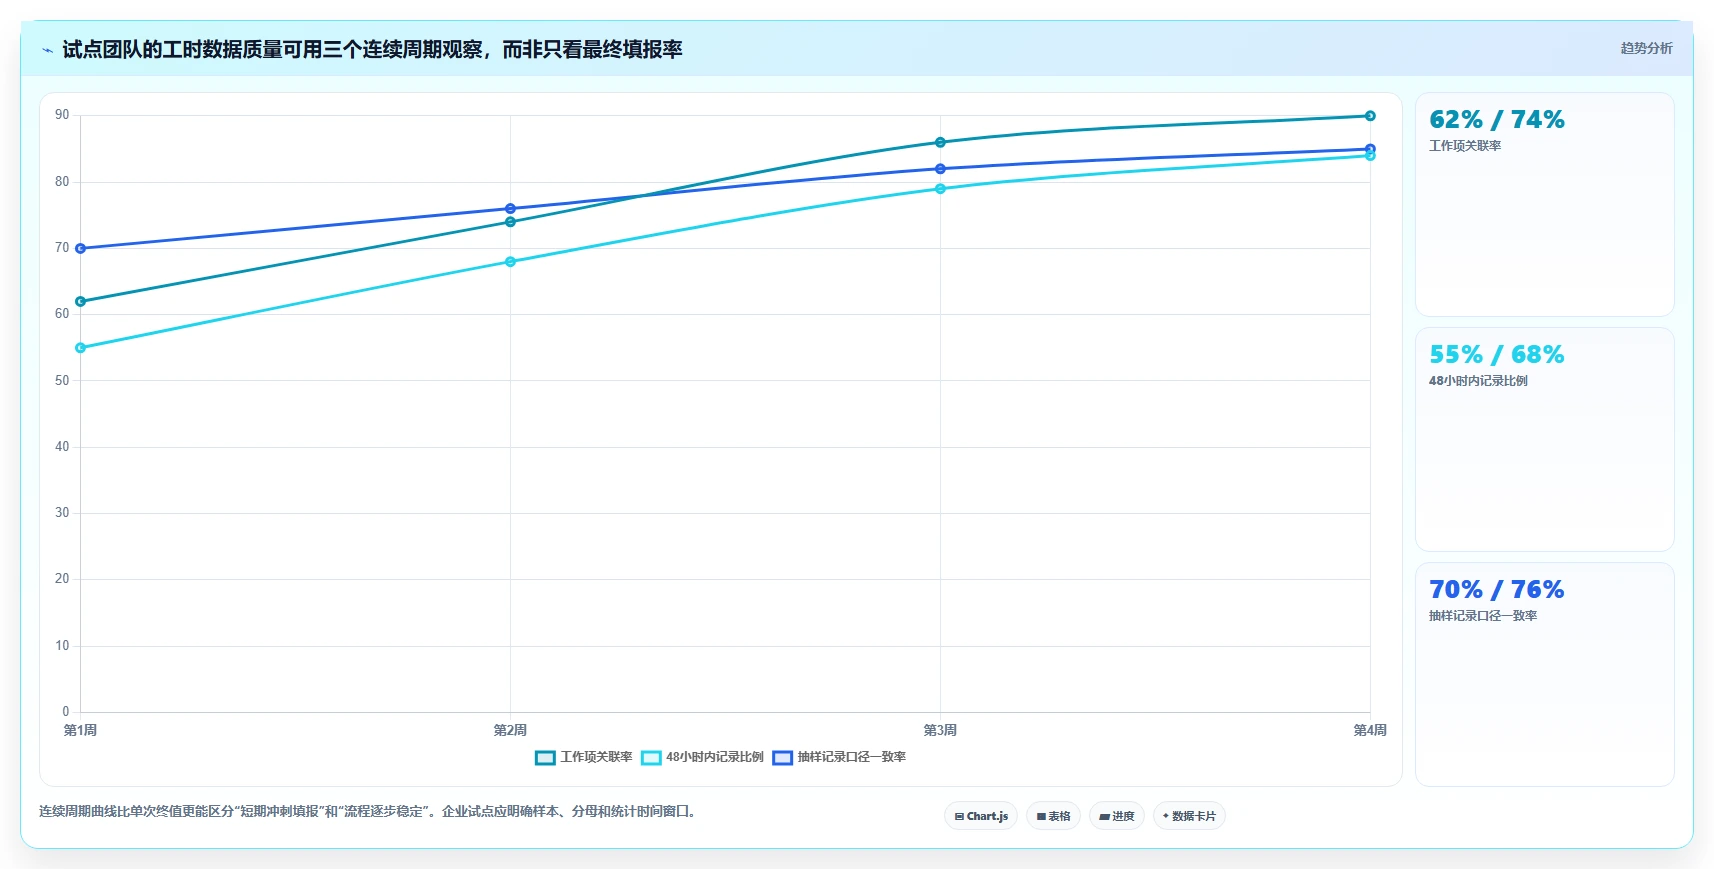Image resolution: width=1714 pixels, height=869 pixels.
Task: Select 第4周 point of 48小时内记录比例 at 84
Action: pos(1370,156)
